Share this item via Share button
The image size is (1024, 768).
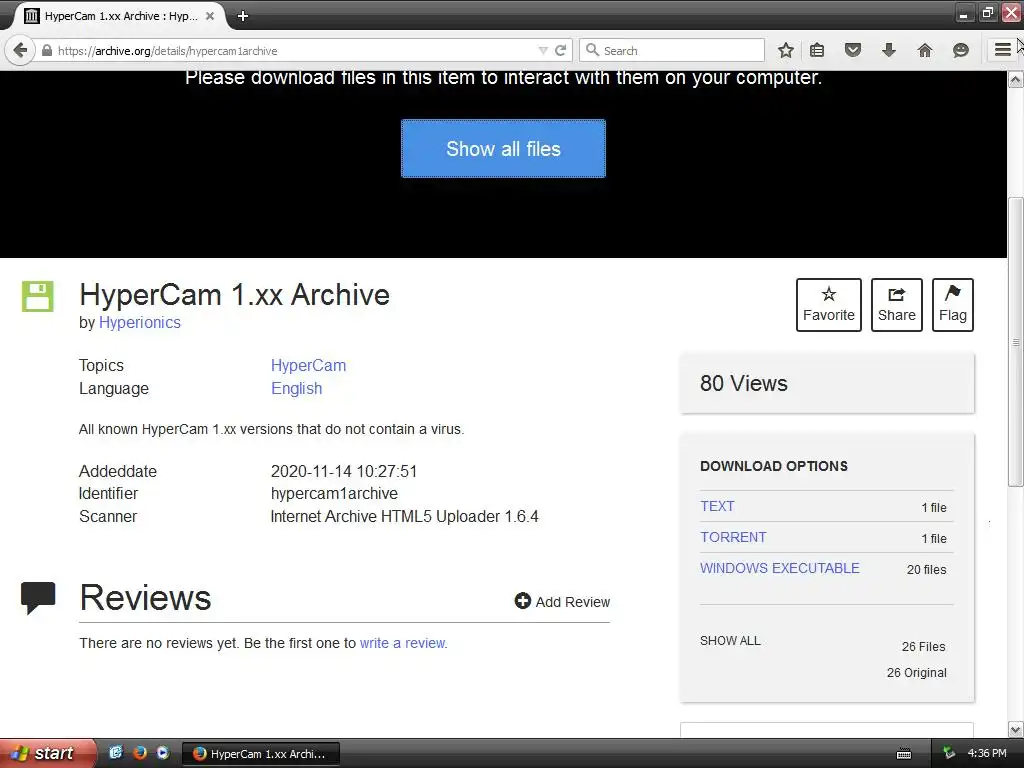(x=897, y=305)
